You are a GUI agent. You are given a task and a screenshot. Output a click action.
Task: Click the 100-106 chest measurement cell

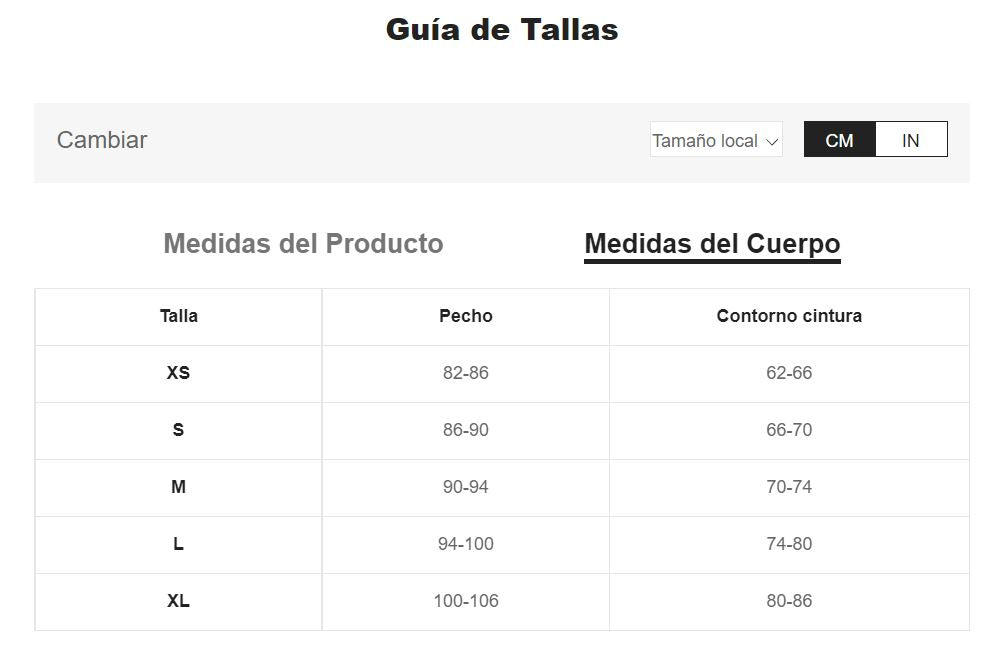pyautogui.click(x=466, y=601)
